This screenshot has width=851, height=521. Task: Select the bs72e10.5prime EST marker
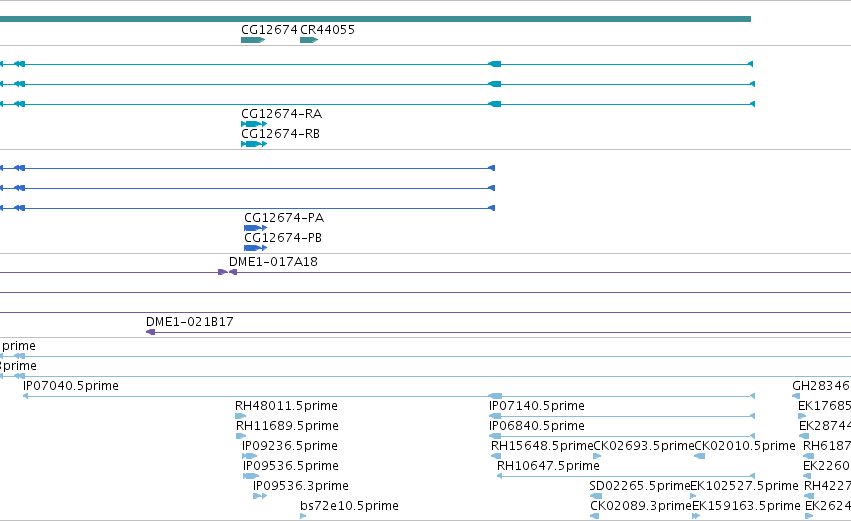[x=303, y=516]
